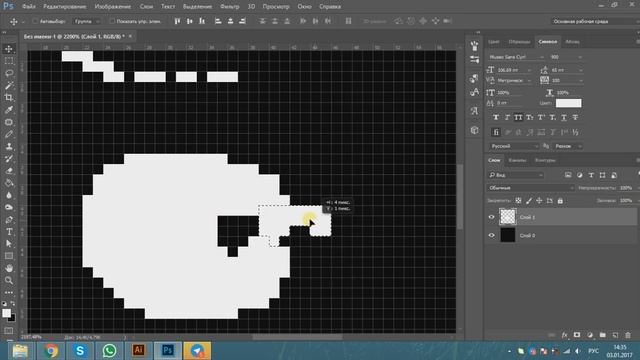The height and width of the screenshot is (360, 640).
Task: Hide layer Слой 1 with its eye icon
Action: tap(491, 217)
